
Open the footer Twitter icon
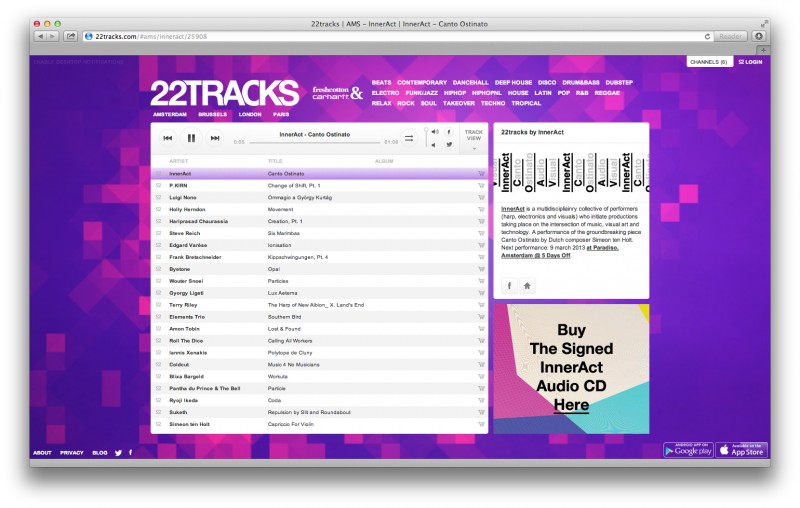118,453
